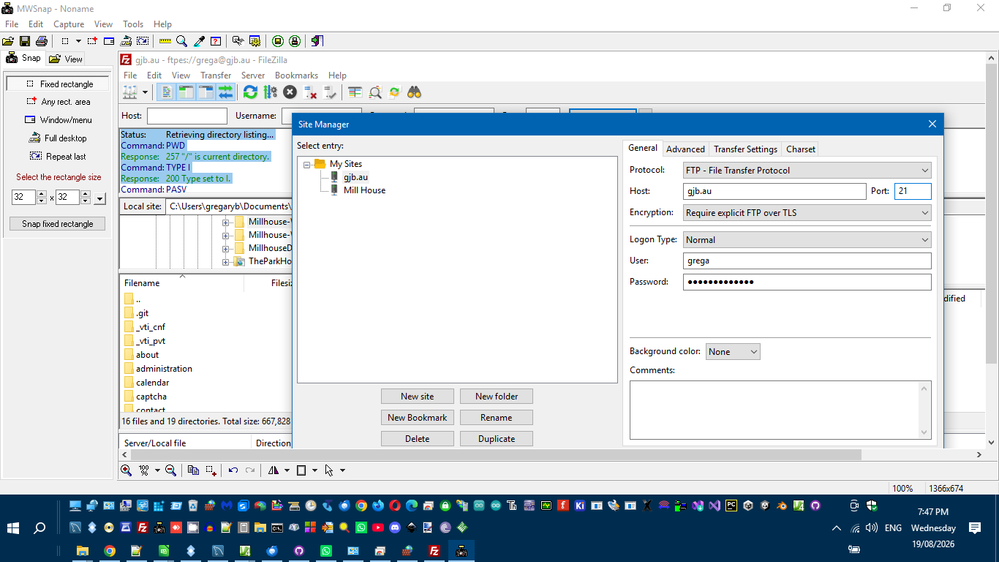Switch to the Transfer Settings tab

745,149
